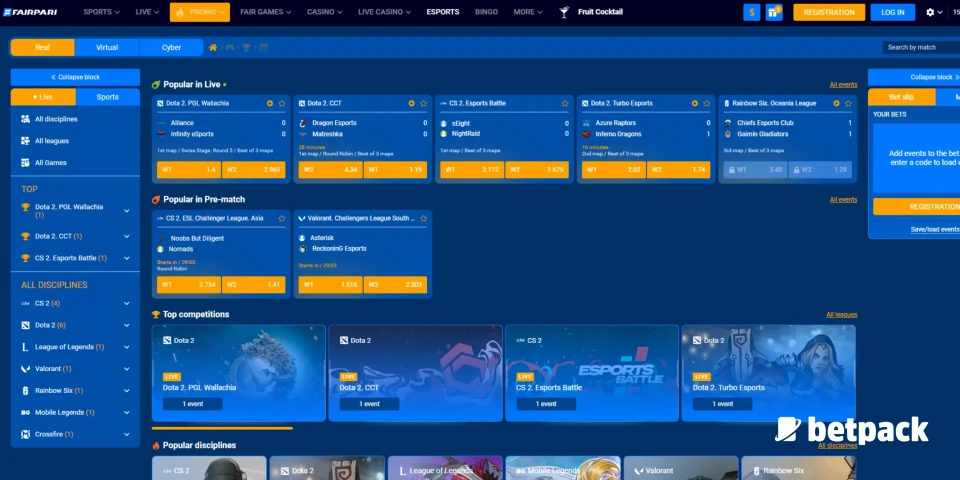
Task: Favorite the Dota 2. Turbo Esports match star
Action: click(707, 103)
